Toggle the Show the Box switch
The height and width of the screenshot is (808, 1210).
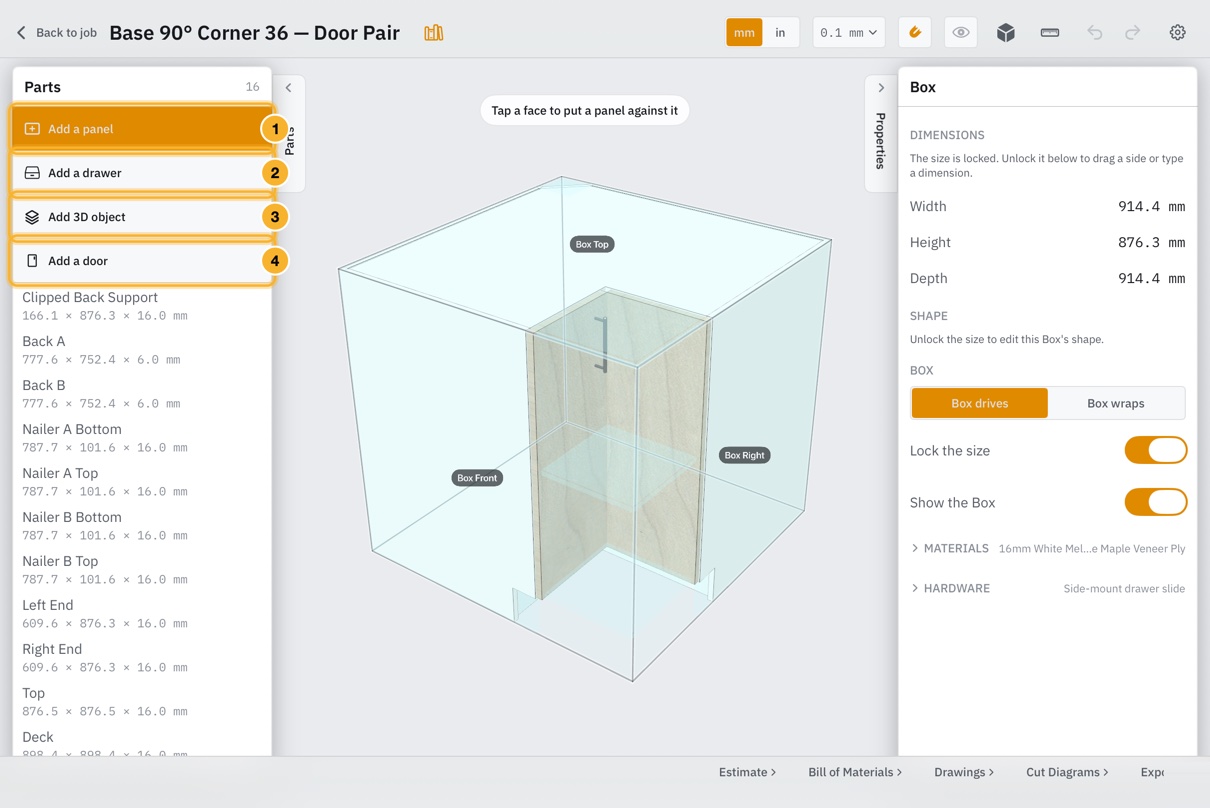1156,502
